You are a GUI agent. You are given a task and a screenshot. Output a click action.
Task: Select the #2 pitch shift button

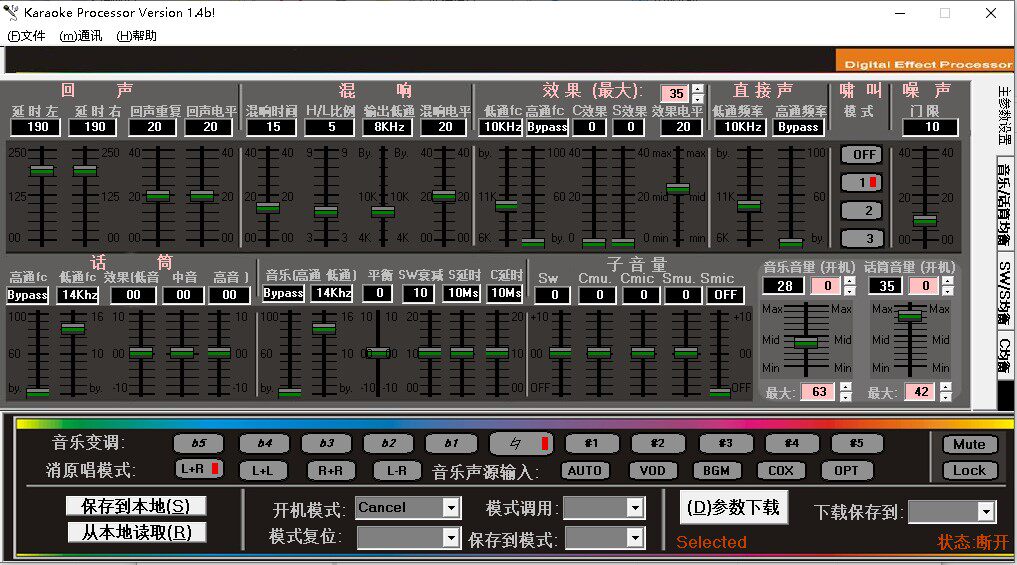click(657, 444)
